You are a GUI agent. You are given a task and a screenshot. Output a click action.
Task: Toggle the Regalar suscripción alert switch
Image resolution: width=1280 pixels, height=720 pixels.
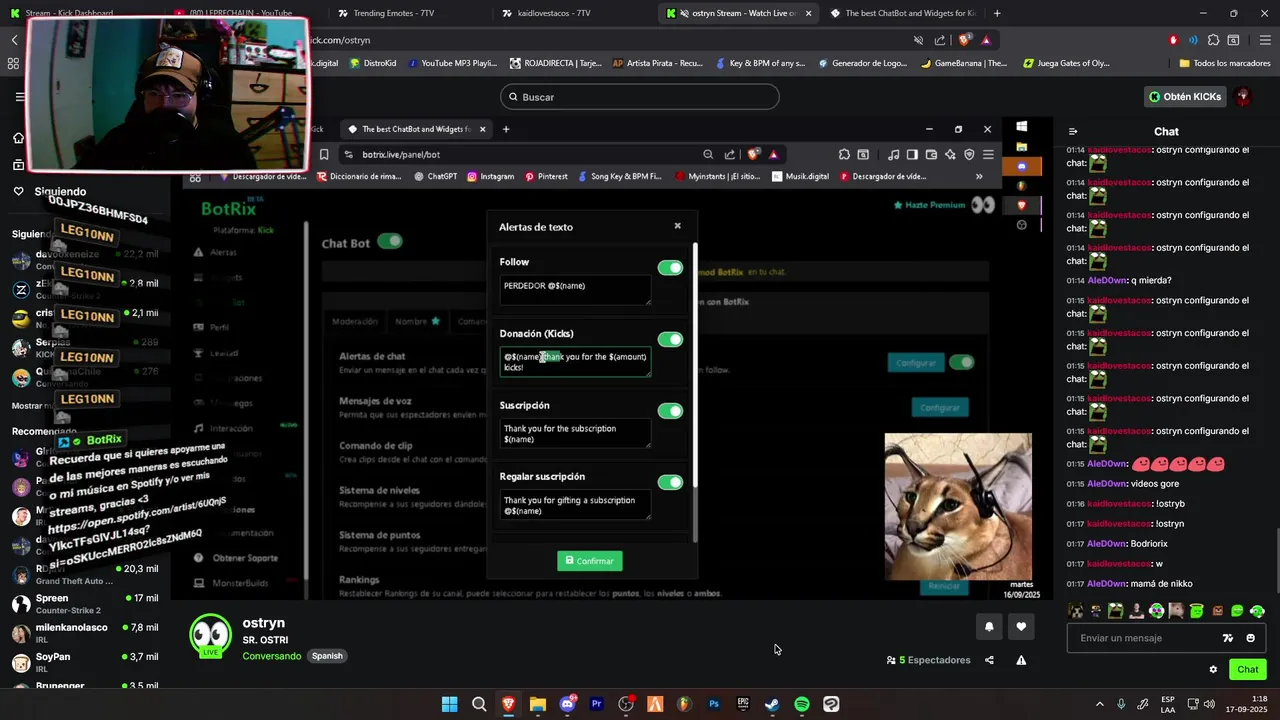coord(670,483)
